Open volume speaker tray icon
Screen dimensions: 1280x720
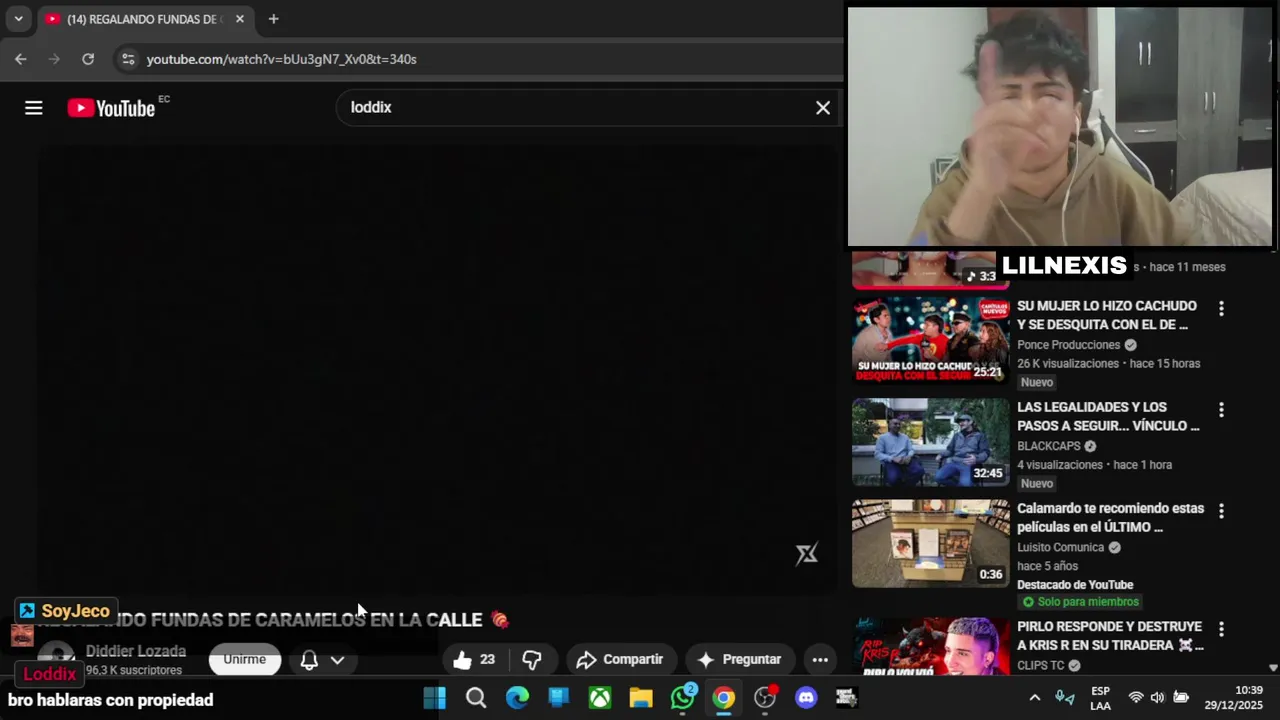point(1158,698)
